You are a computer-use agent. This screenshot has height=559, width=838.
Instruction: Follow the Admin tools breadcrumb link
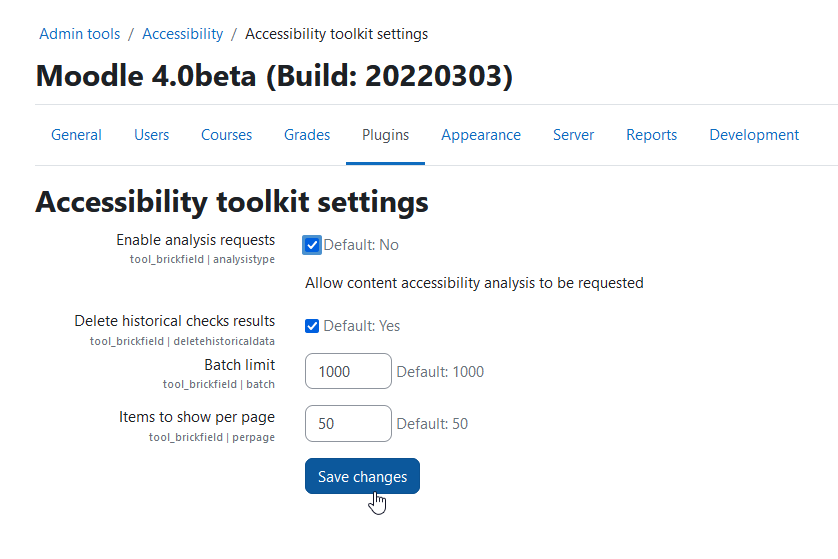(x=80, y=34)
